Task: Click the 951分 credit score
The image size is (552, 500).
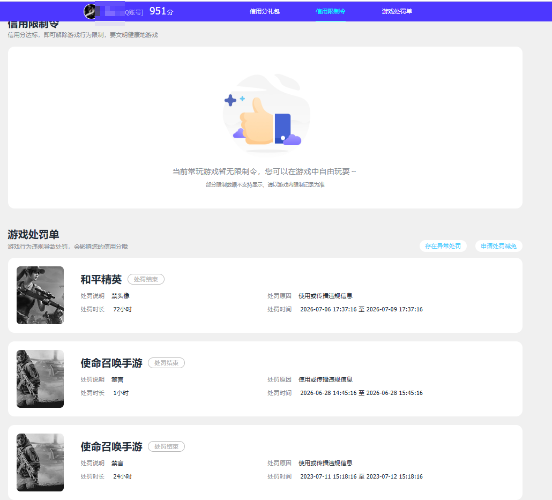Action: pyautogui.click(x=161, y=11)
